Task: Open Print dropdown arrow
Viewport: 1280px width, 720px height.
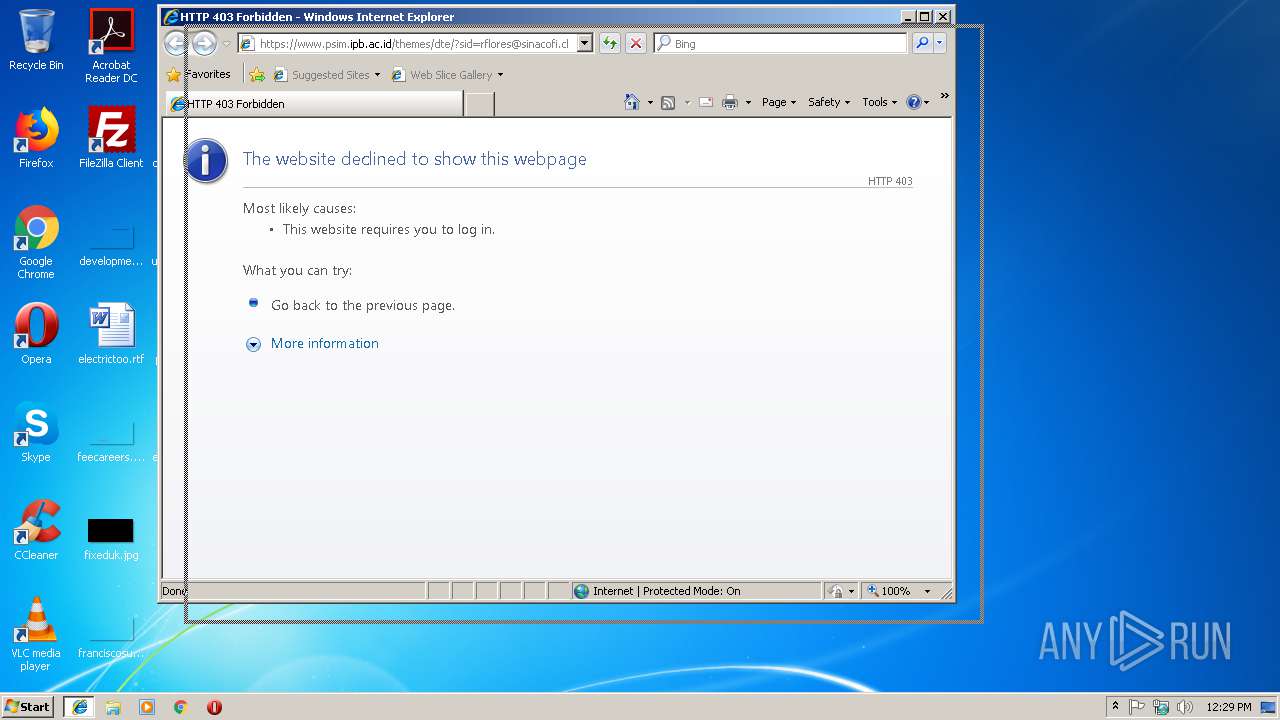Action: point(748,103)
